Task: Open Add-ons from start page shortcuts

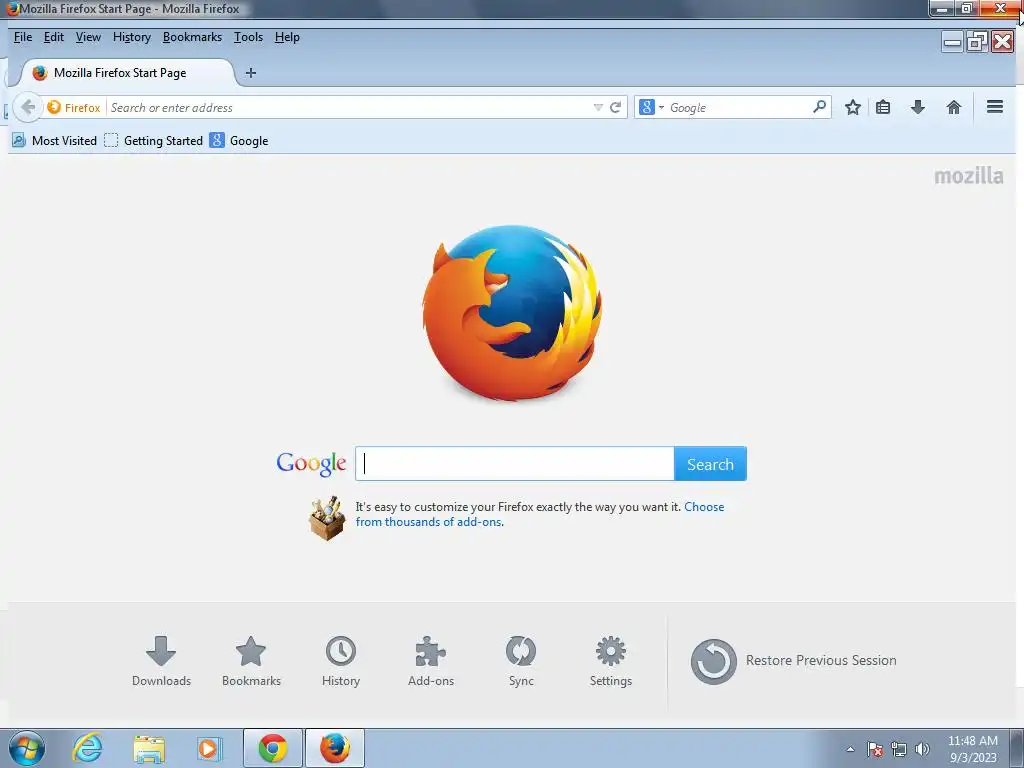Action: click(x=431, y=661)
